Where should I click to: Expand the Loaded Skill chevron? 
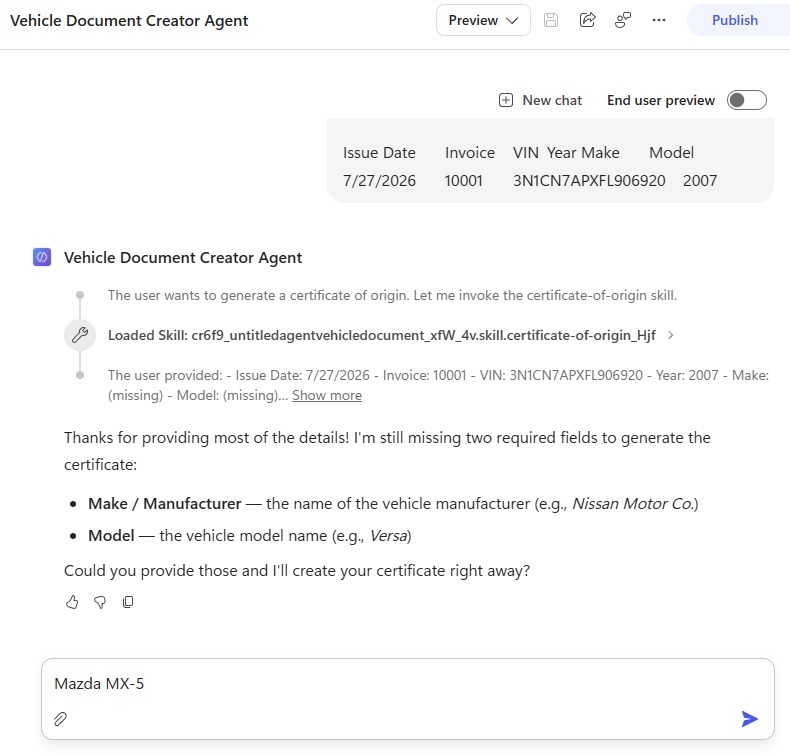coord(671,335)
